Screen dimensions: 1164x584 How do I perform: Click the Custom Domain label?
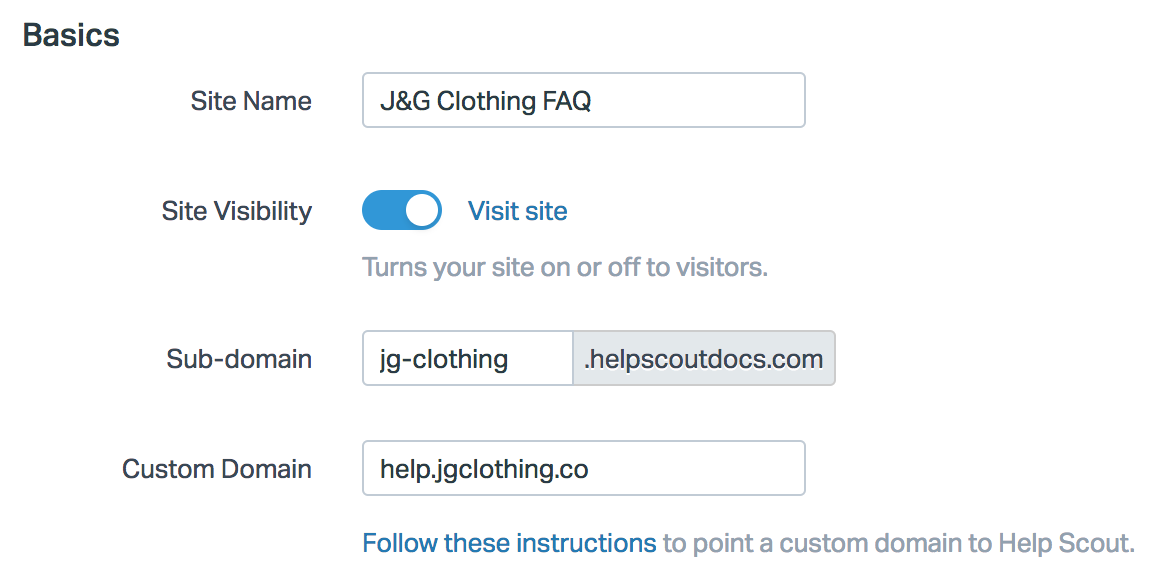(217, 469)
